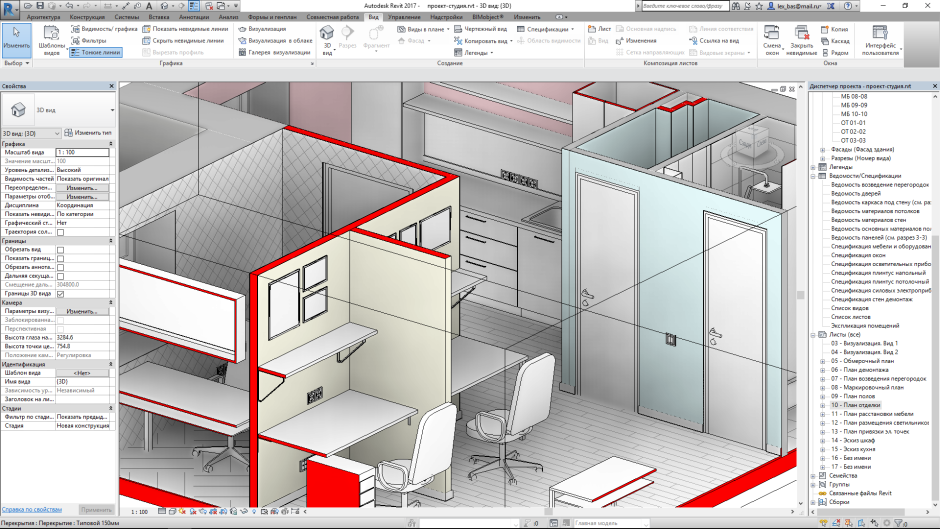Enable the Обрезать вид checkbox
This screenshot has height=529, width=940.
coord(60,249)
